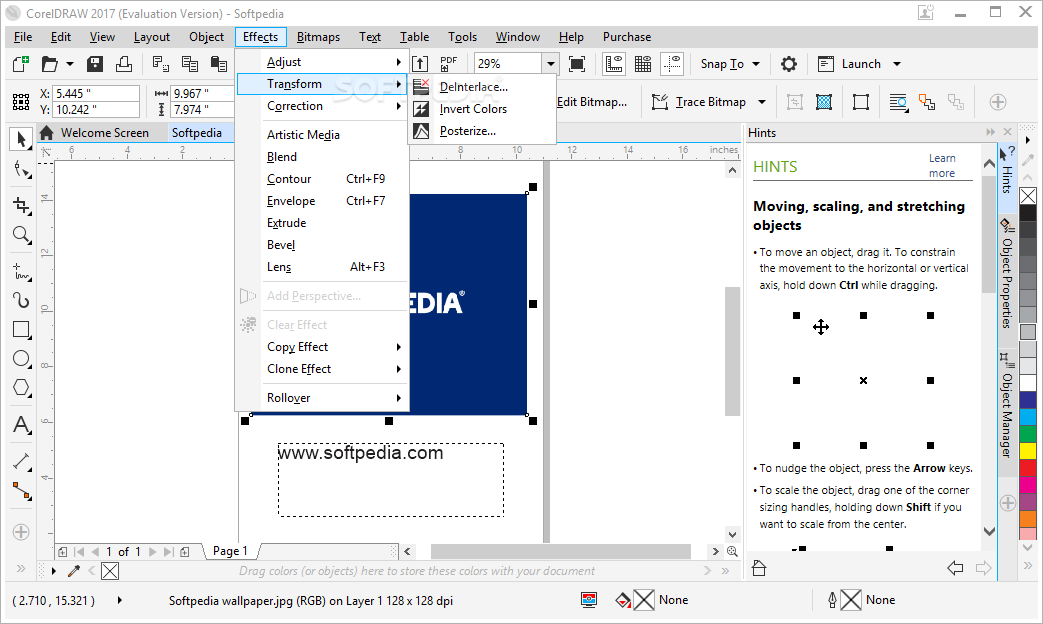The width and height of the screenshot is (1043, 624).
Task: Click the Edit Bitmap button
Action: coord(591,102)
